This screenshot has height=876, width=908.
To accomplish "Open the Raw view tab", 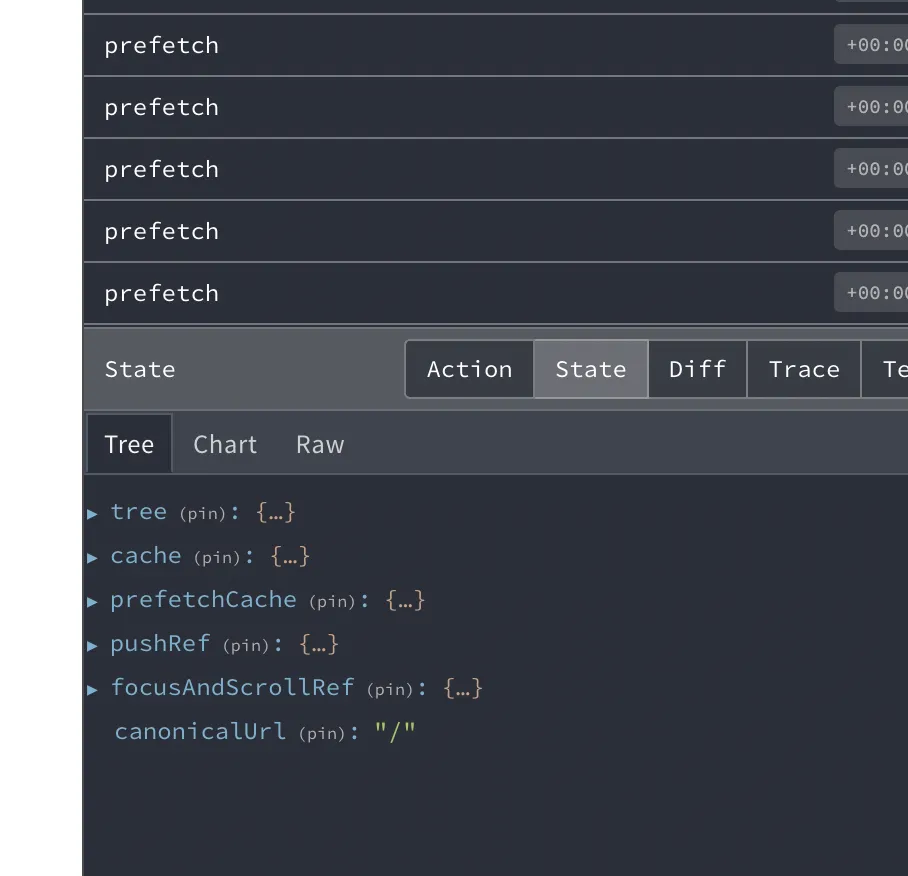I will click(x=320, y=444).
